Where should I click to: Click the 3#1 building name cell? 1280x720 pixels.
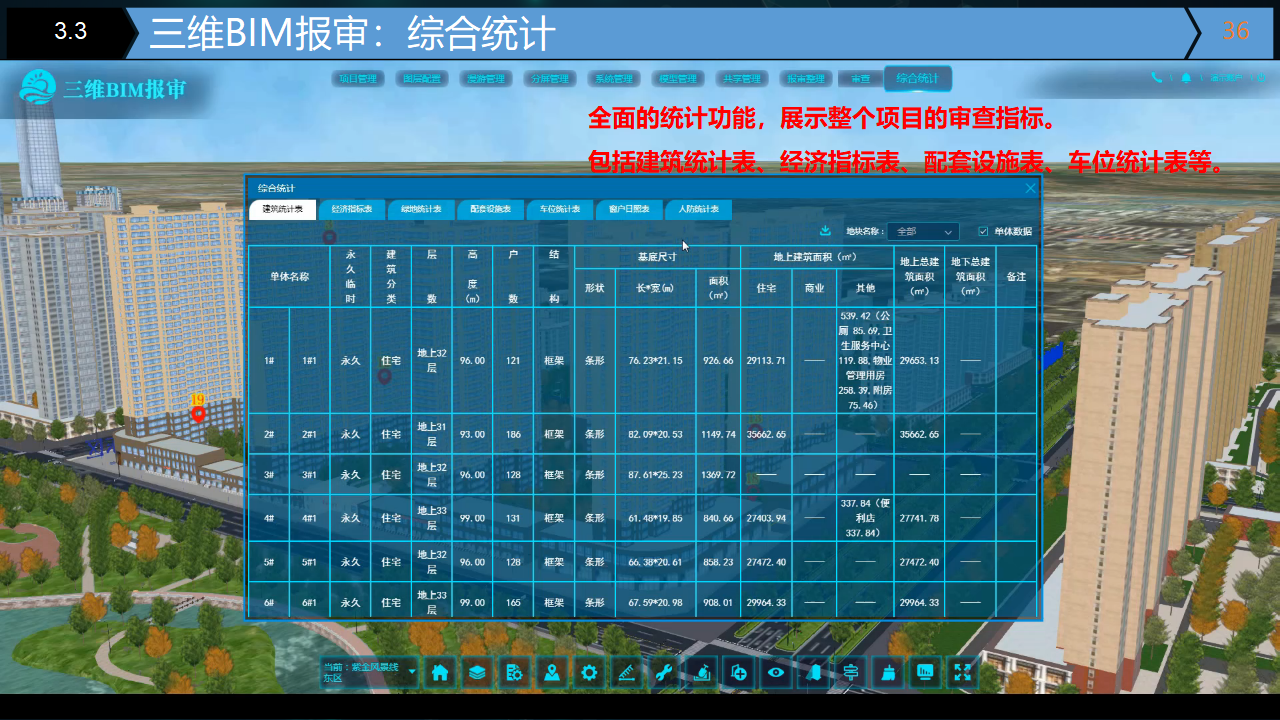(x=309, y=475)
